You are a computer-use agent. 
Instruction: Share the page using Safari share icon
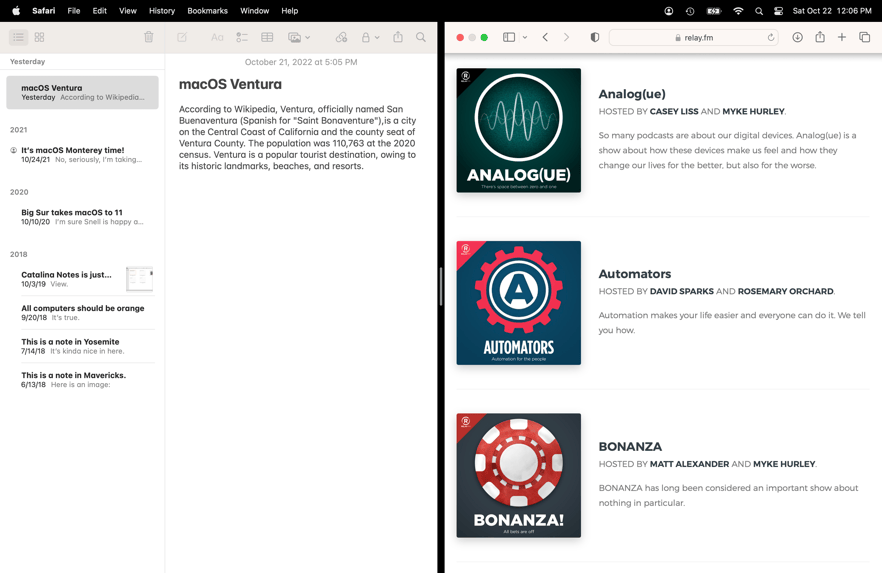click(820, 37)
